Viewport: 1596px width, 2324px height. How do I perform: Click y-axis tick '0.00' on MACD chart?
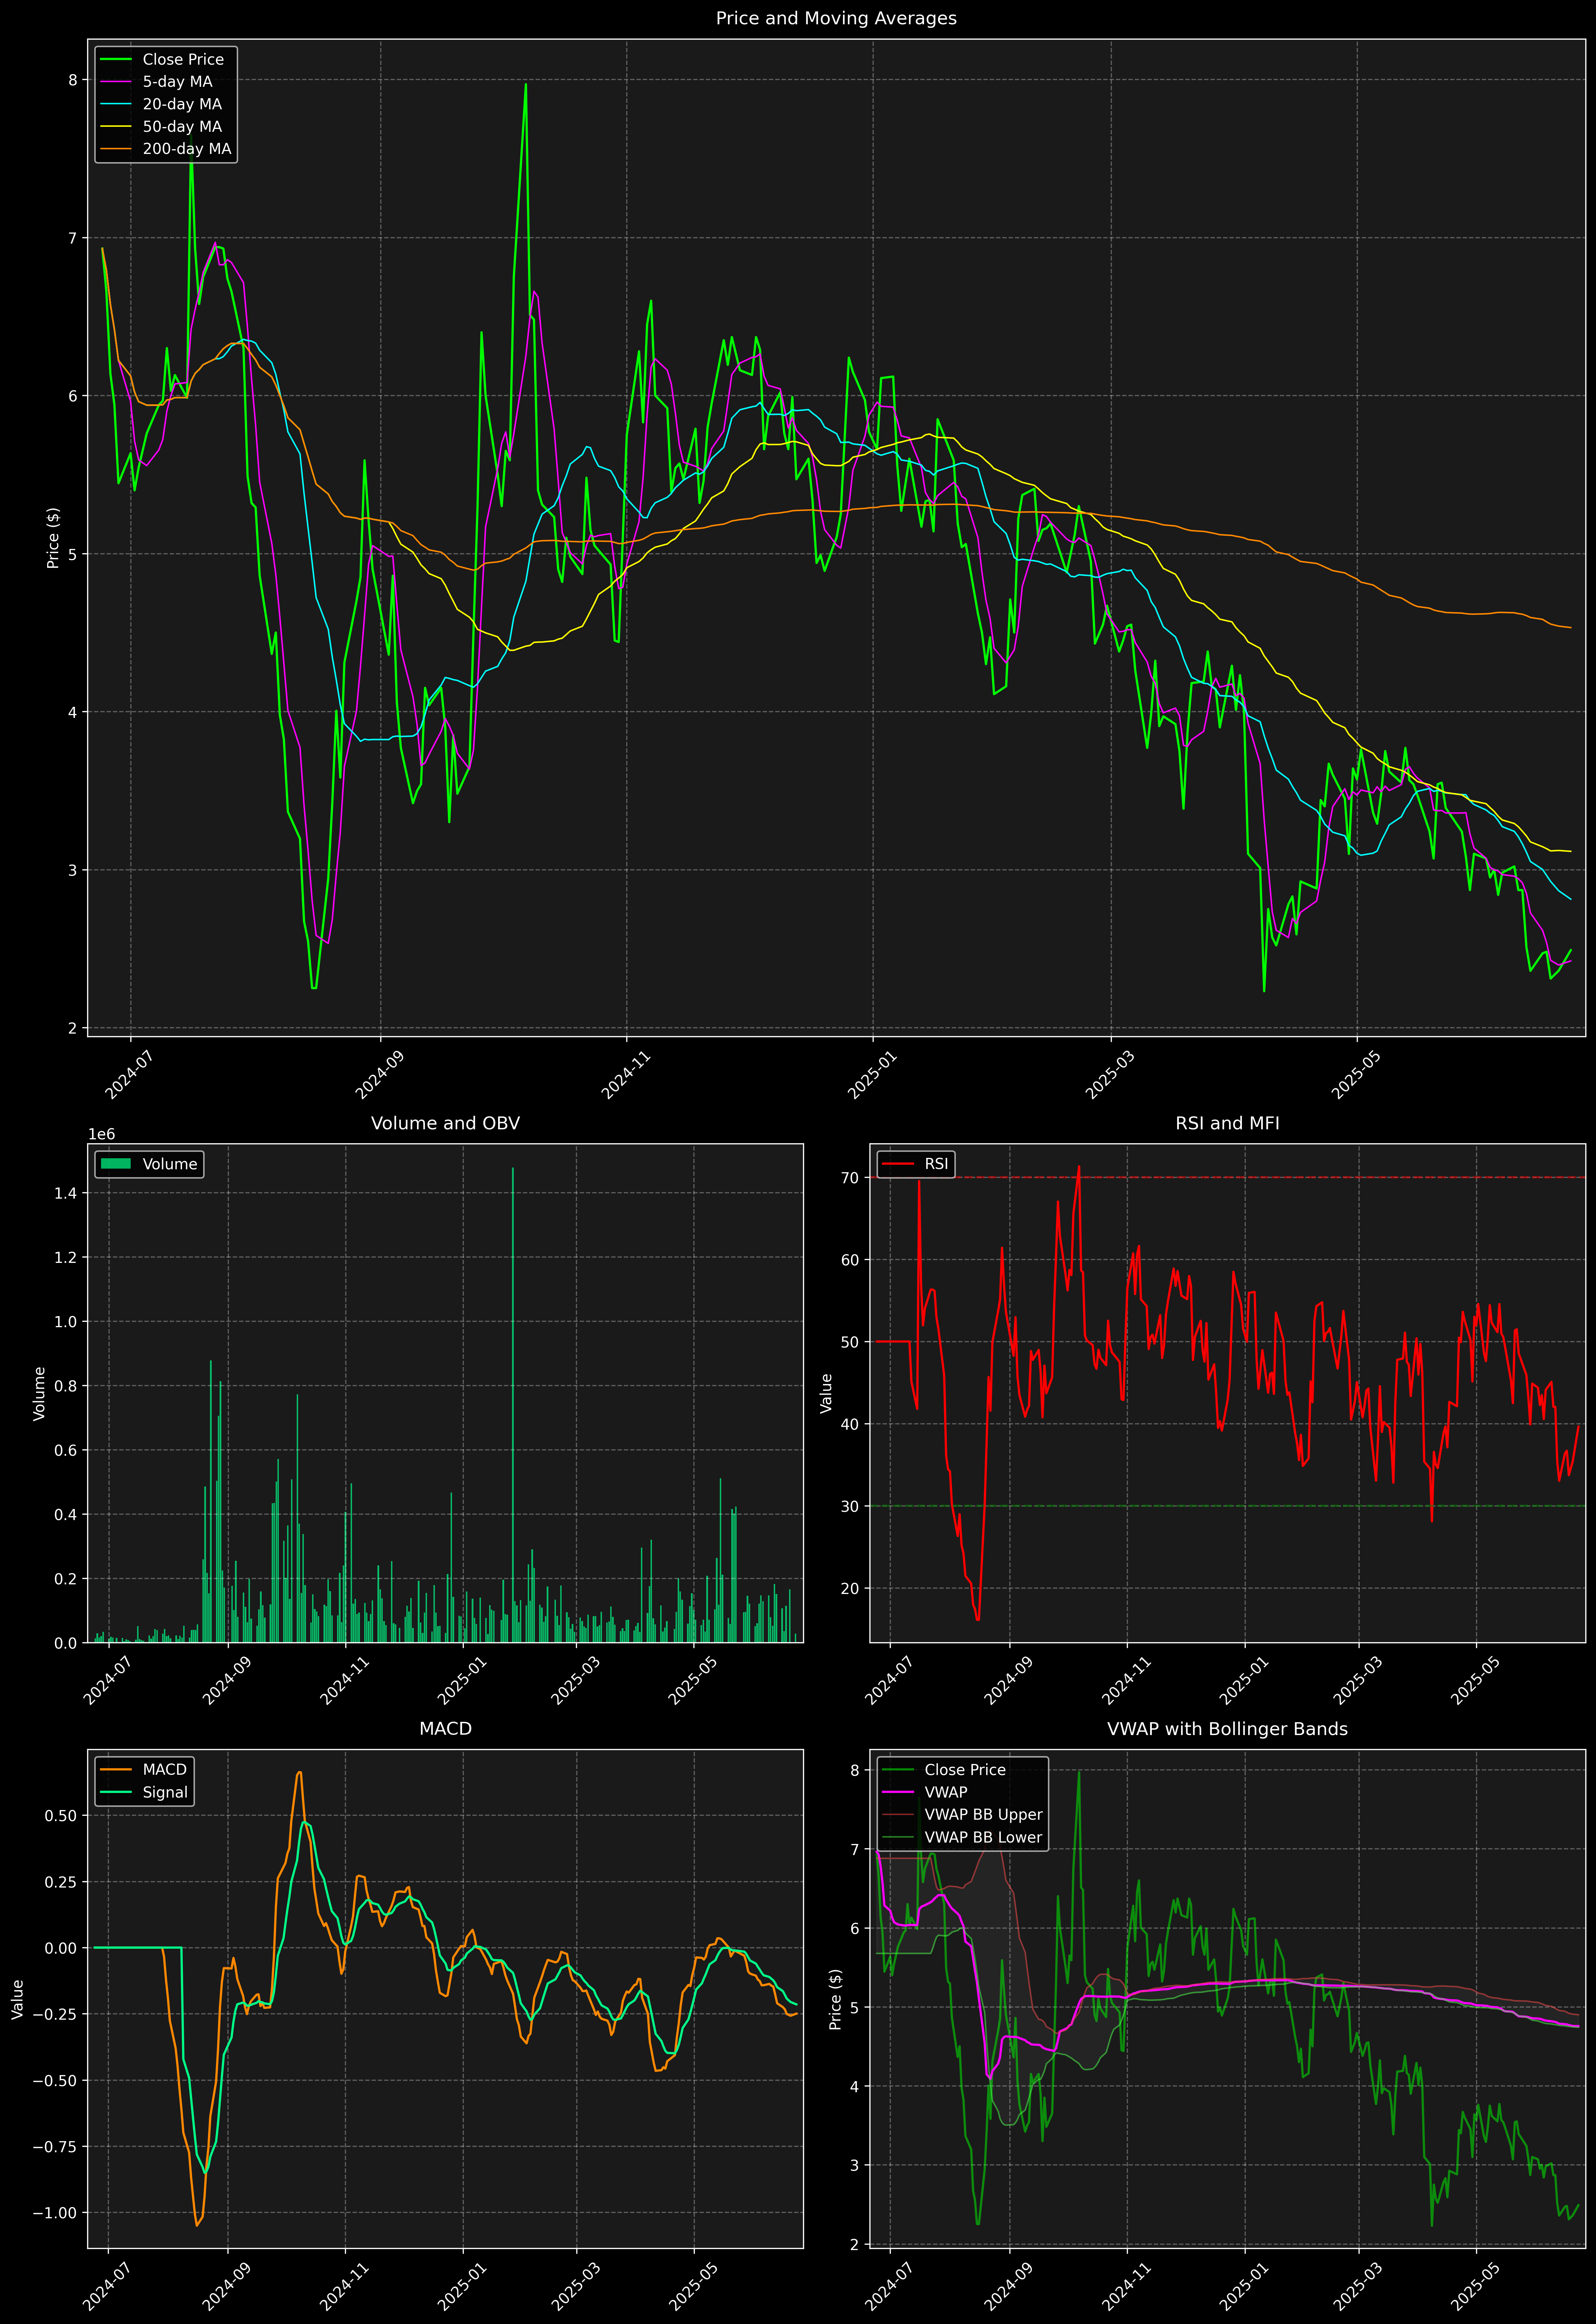pyautogui.click(x=61, y=1948)
